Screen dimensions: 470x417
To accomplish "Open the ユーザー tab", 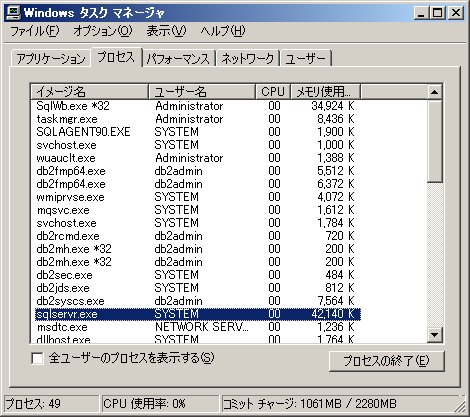I will (306, 58).
